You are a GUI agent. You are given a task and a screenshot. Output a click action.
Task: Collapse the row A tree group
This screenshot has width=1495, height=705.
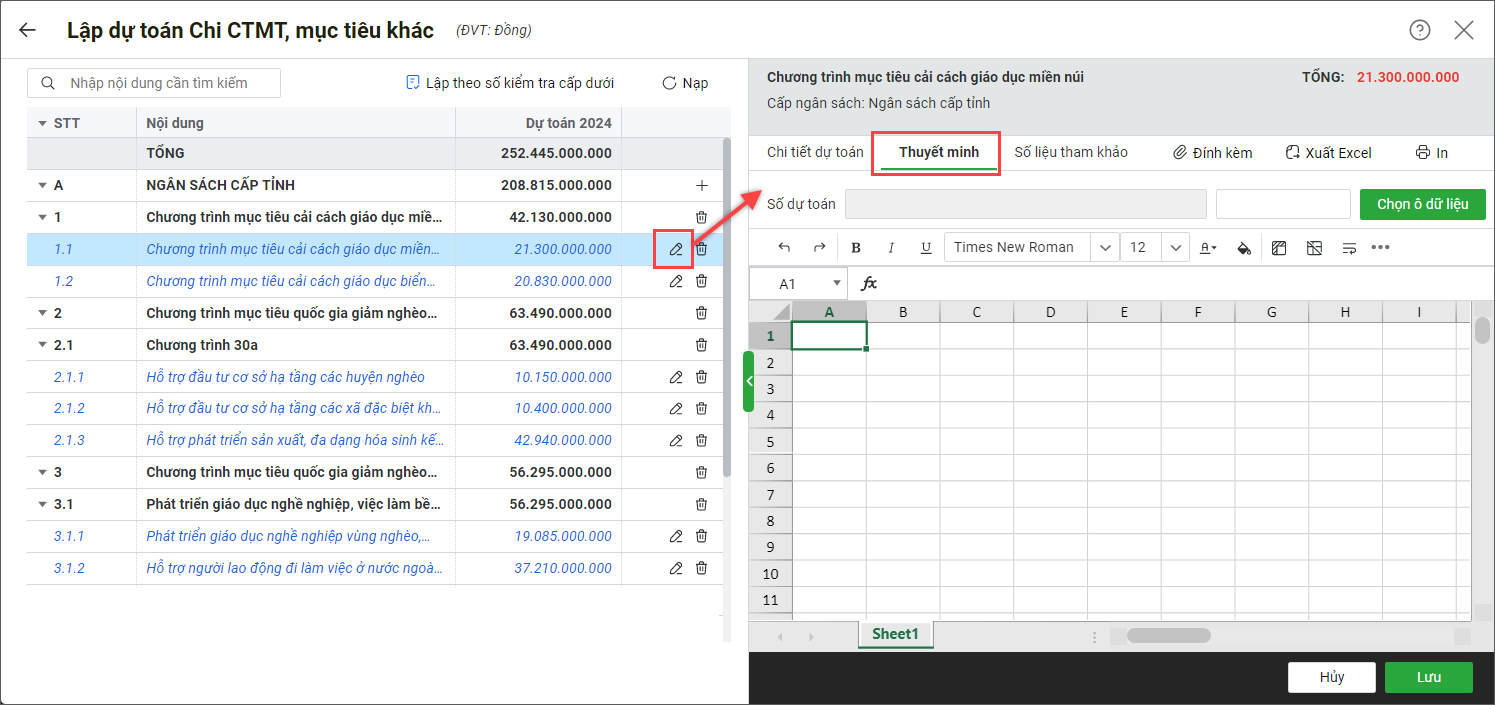point(42,185)
